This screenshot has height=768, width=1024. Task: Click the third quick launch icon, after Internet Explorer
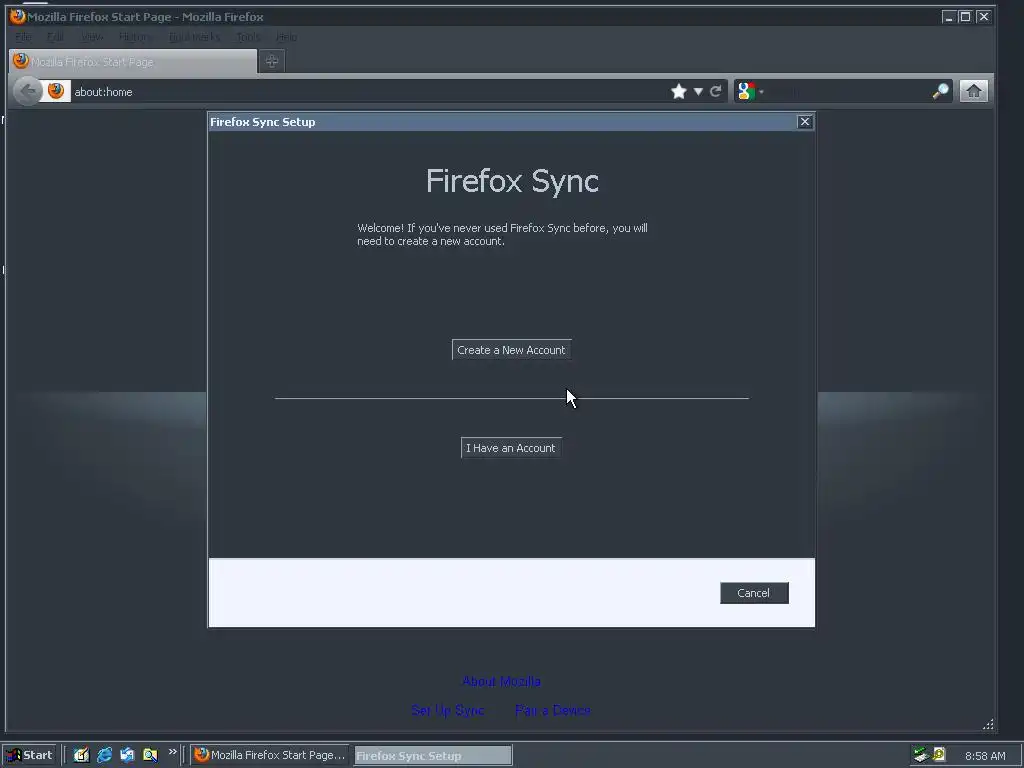pos(127,755)
